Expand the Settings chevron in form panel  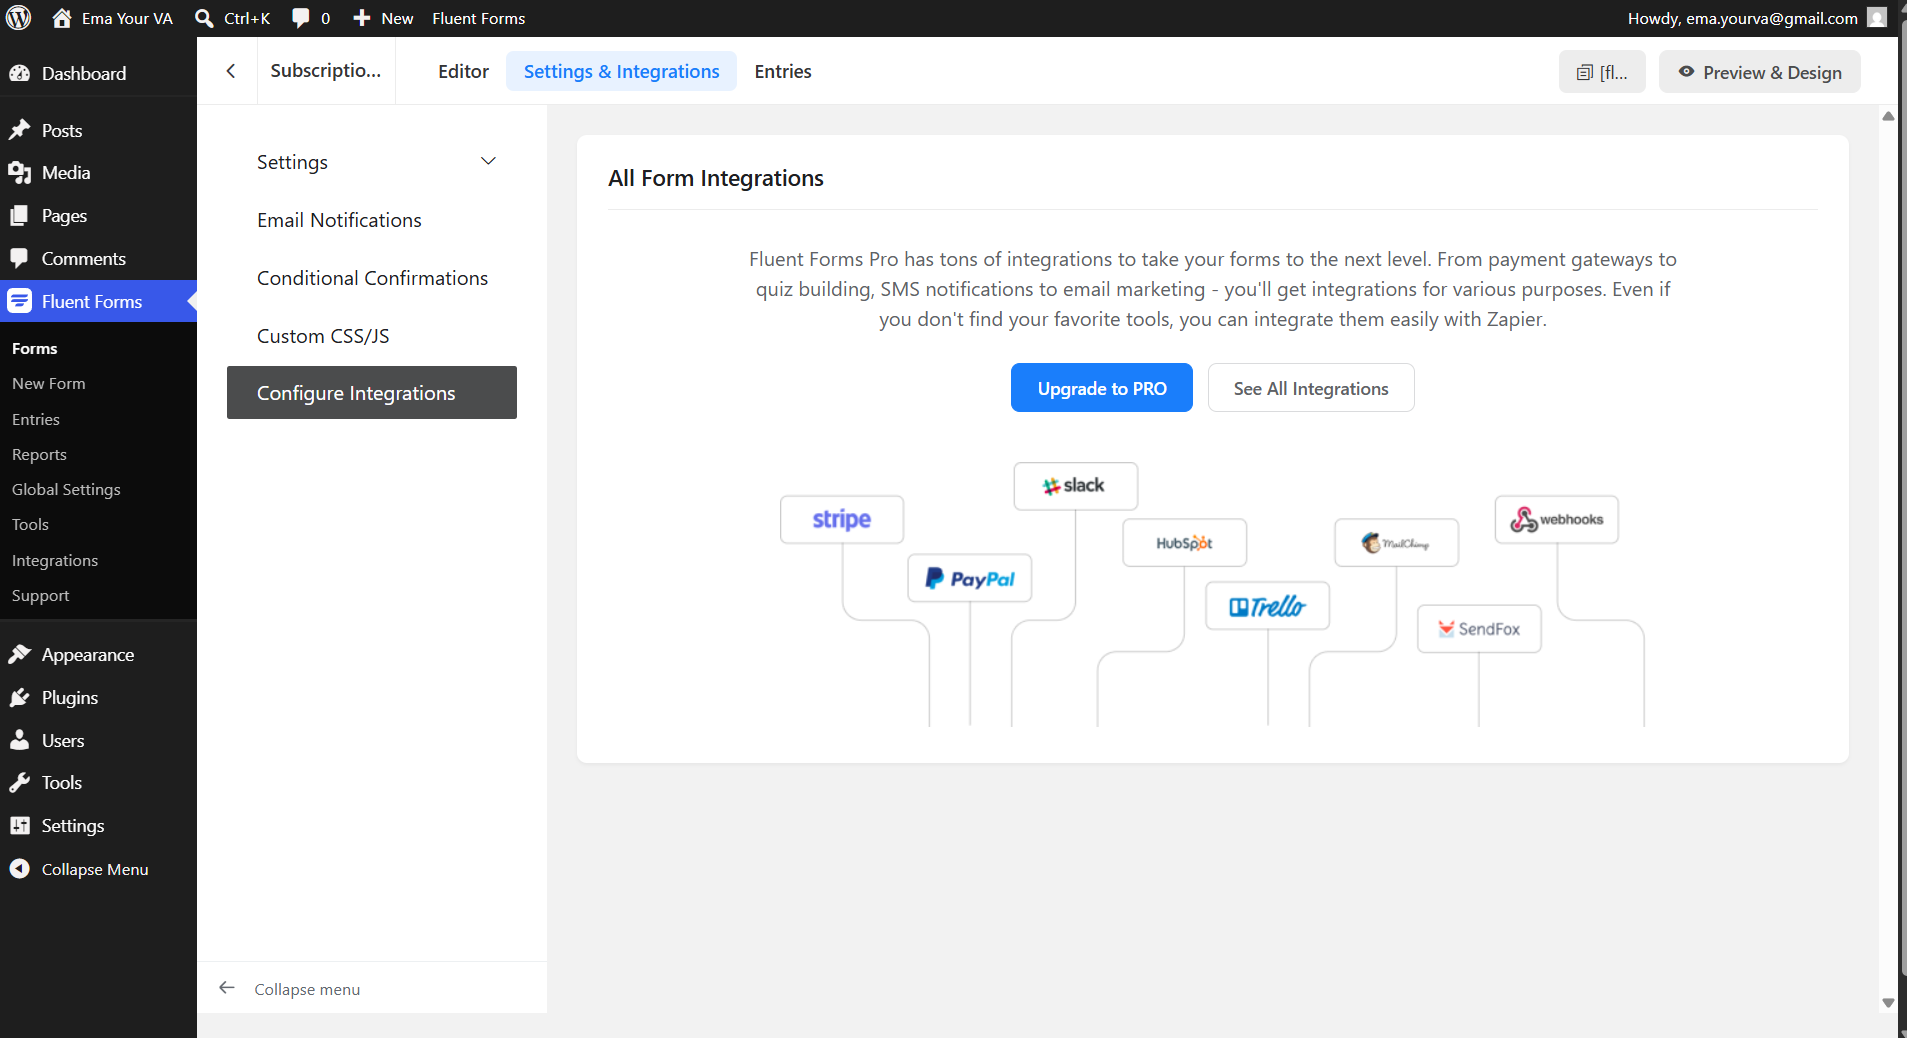pyautogui.click(x=488, y=161)
